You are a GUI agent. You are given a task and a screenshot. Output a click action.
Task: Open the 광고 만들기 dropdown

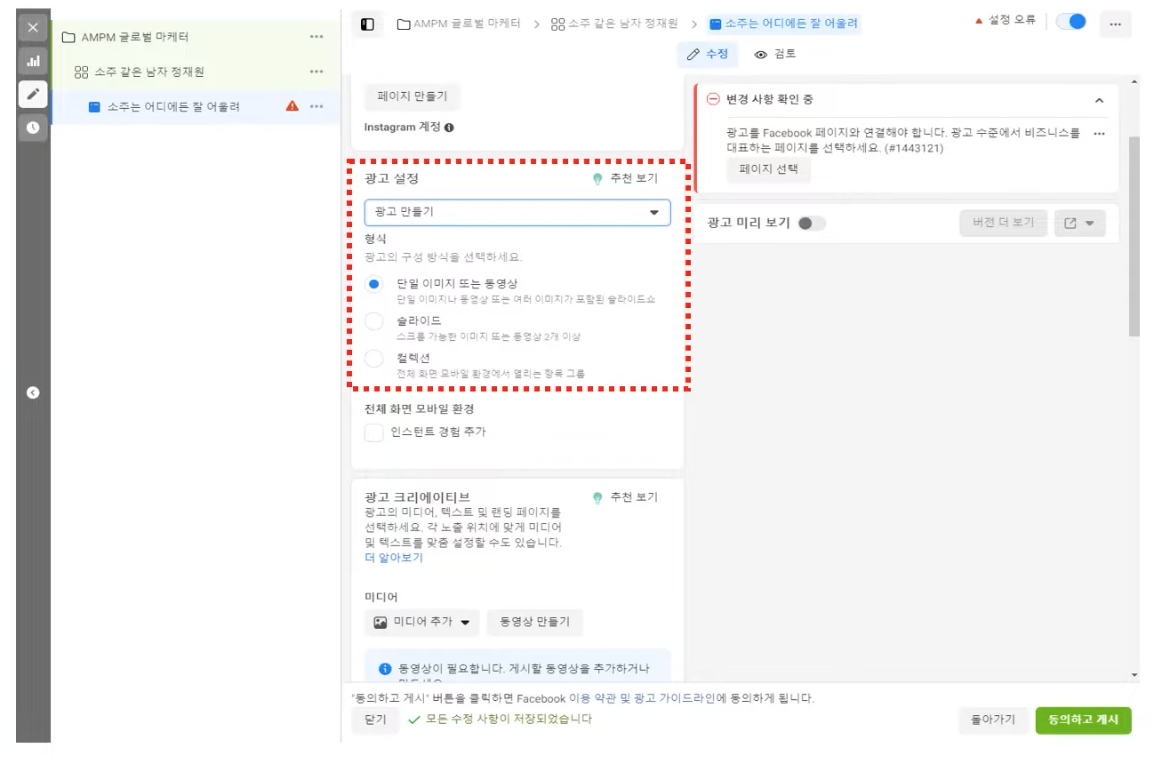point(517,212)
